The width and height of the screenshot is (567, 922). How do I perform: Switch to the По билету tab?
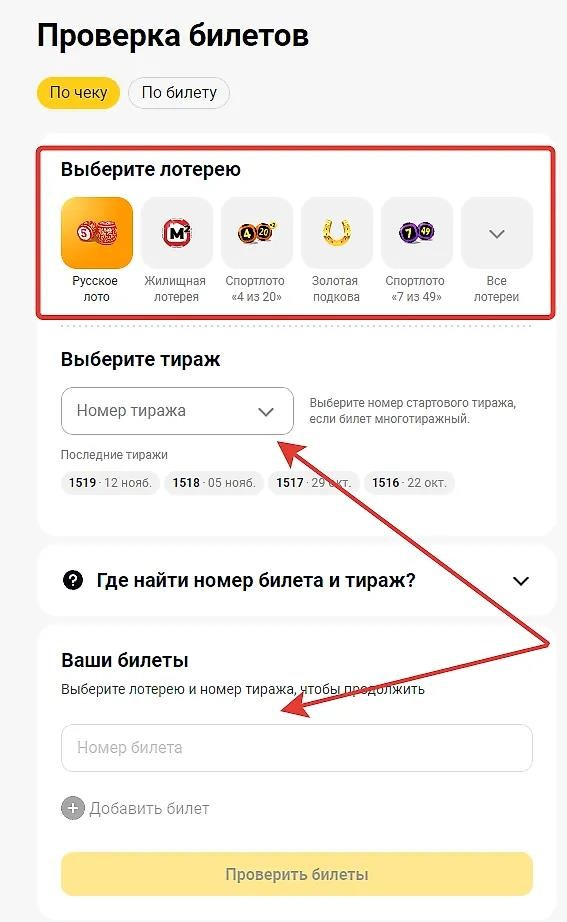point(179,93)
